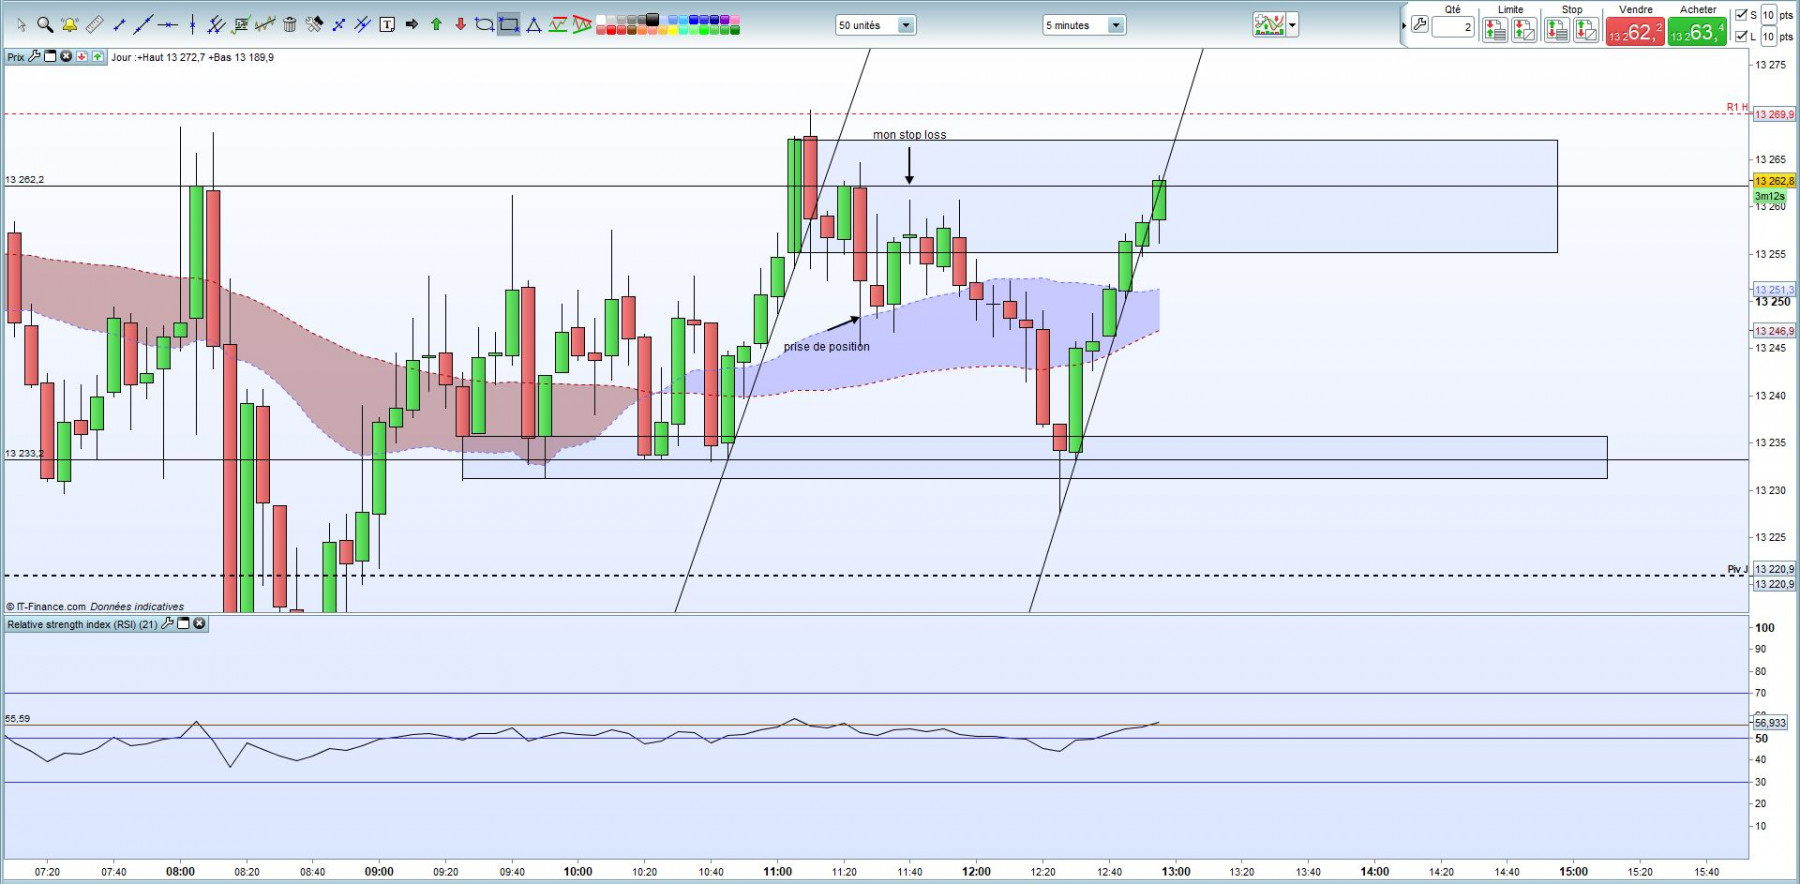Select the pitchfork drawing tool
Screen dimensions: 1800x884
(216, 25)
